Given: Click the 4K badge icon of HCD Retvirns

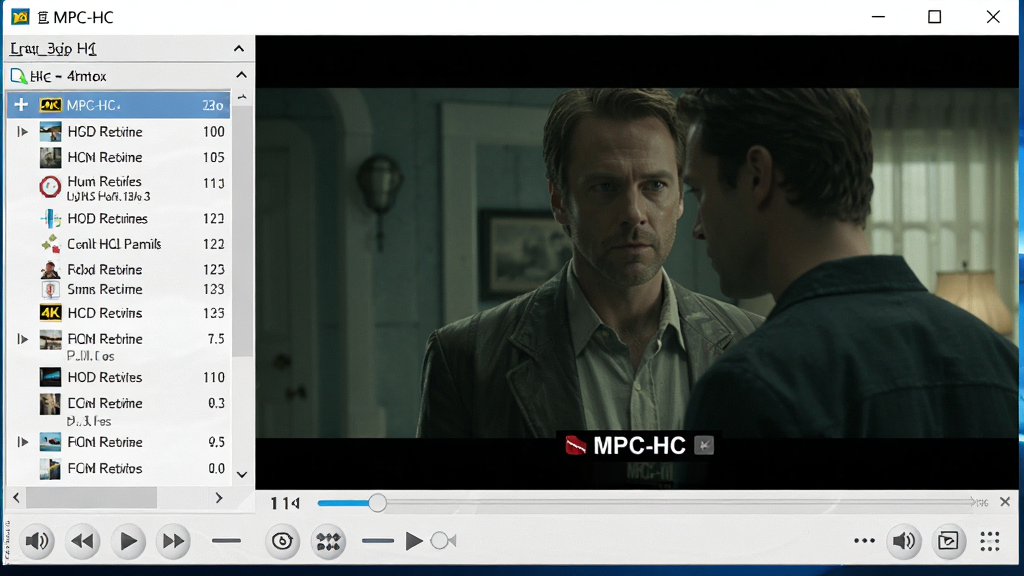Looking at the screenshot, I should [x=50, y=313].
